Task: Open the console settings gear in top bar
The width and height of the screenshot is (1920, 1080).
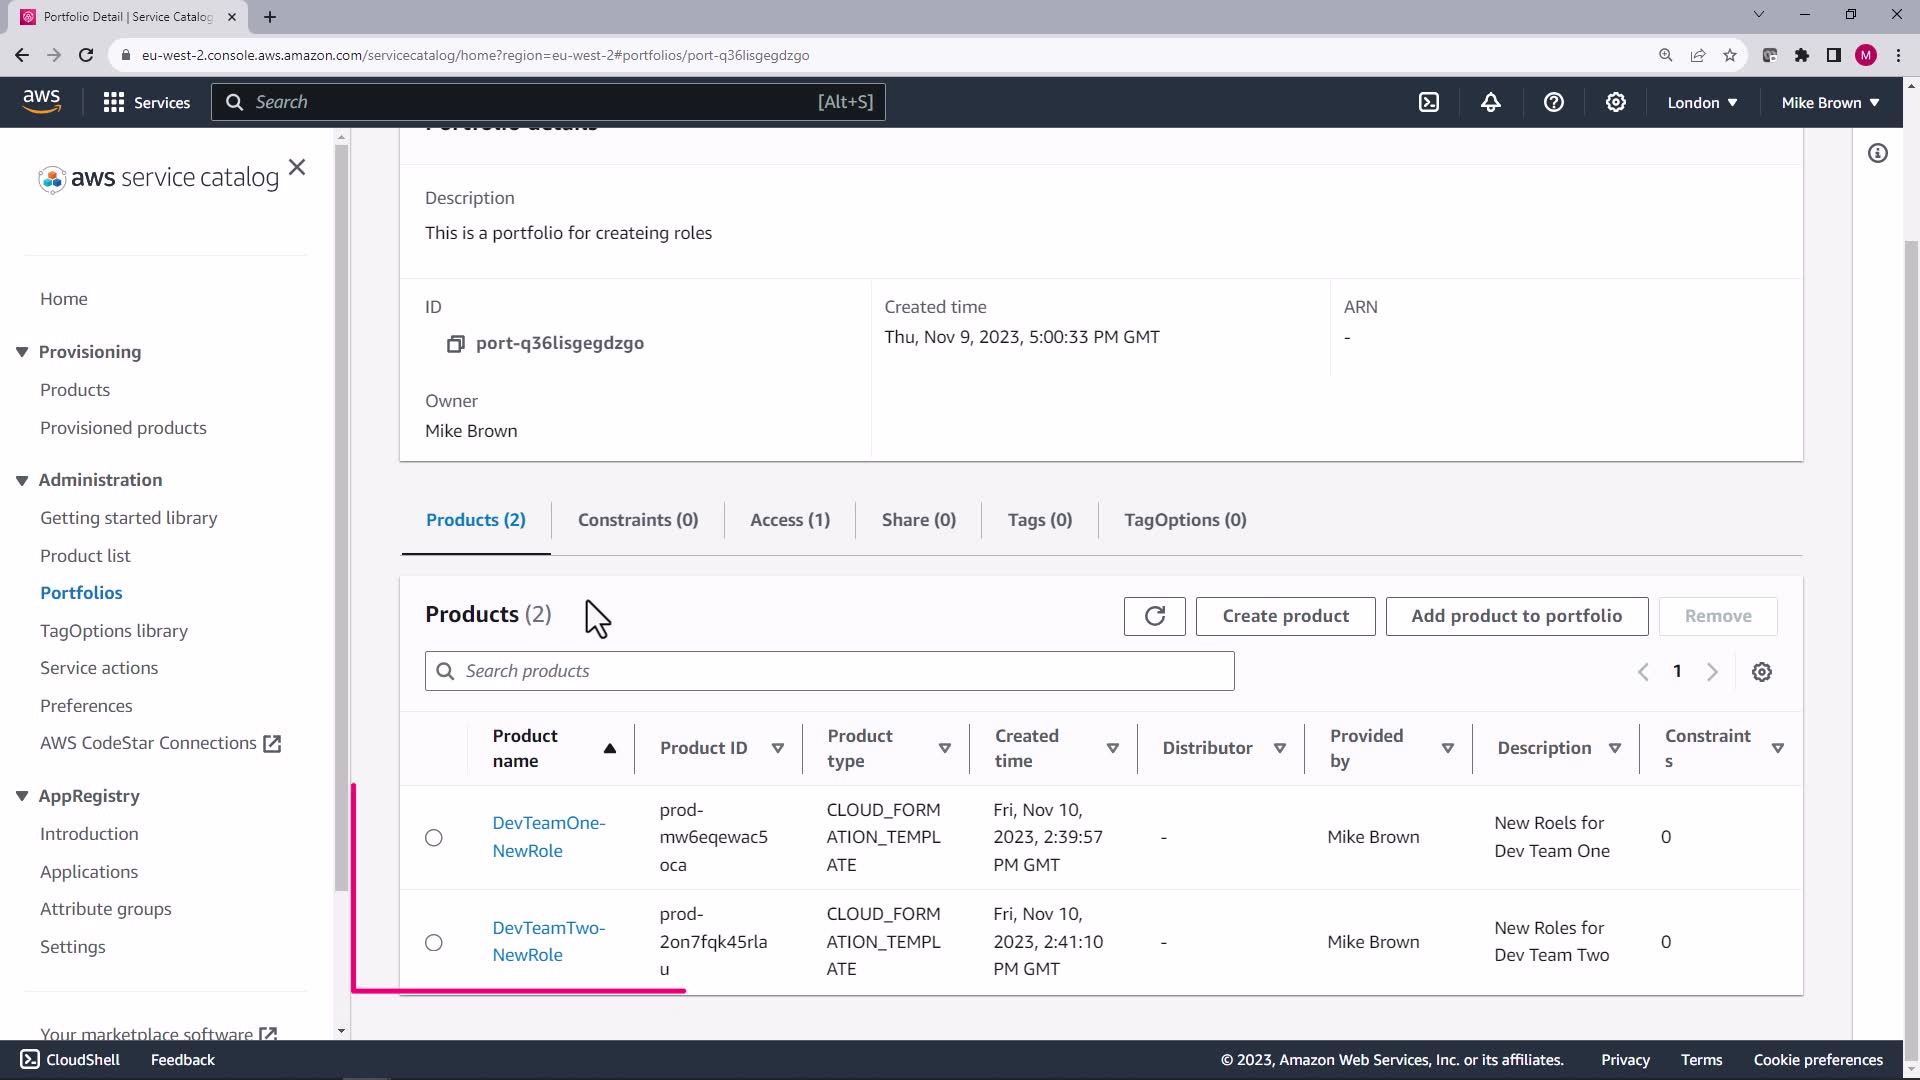Action: coord(1615,102)
